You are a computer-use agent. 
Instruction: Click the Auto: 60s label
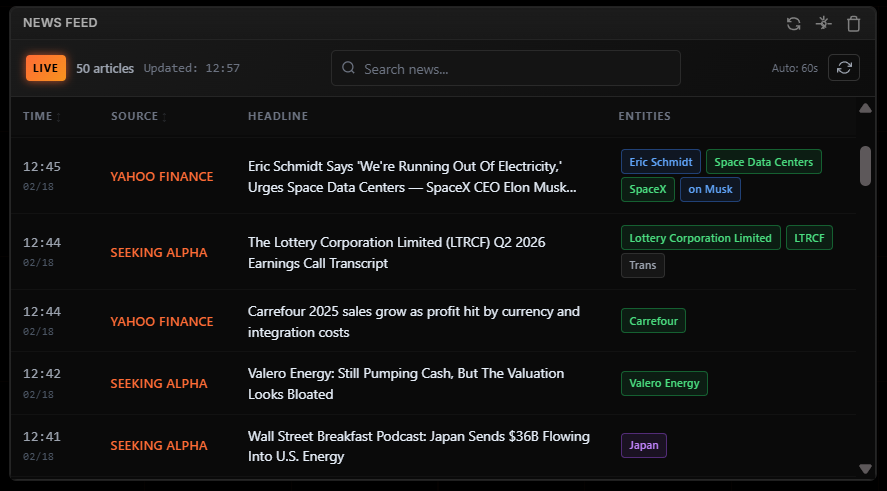pos(795,68)
